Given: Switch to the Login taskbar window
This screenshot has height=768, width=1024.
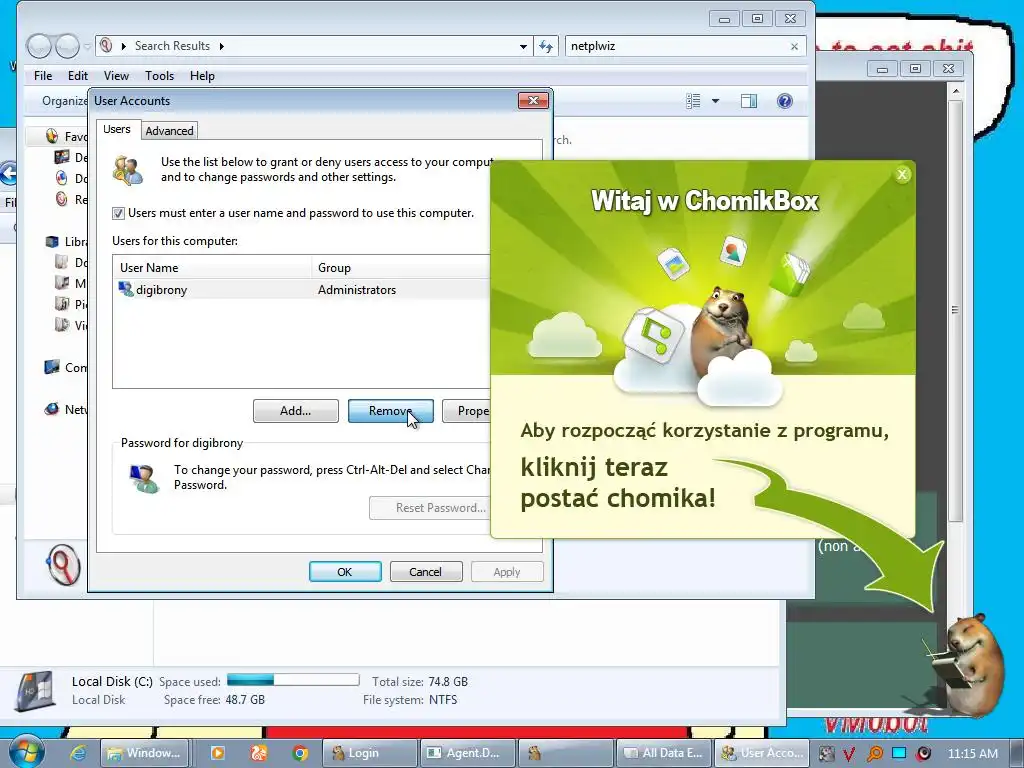Looking at the screenshot, I should tap(370, 753).
